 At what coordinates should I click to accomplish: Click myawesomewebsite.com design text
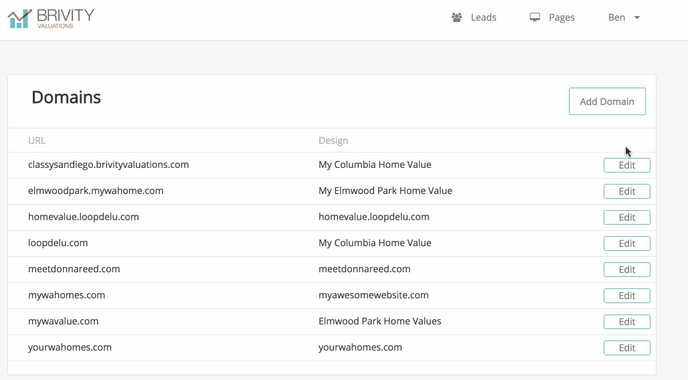click(x=373, y=295)
